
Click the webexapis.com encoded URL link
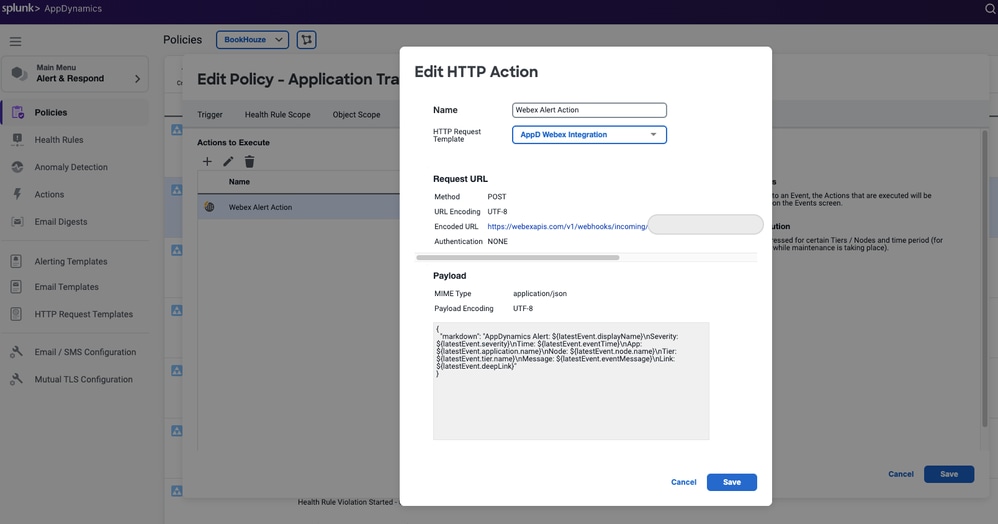point(567,227)
